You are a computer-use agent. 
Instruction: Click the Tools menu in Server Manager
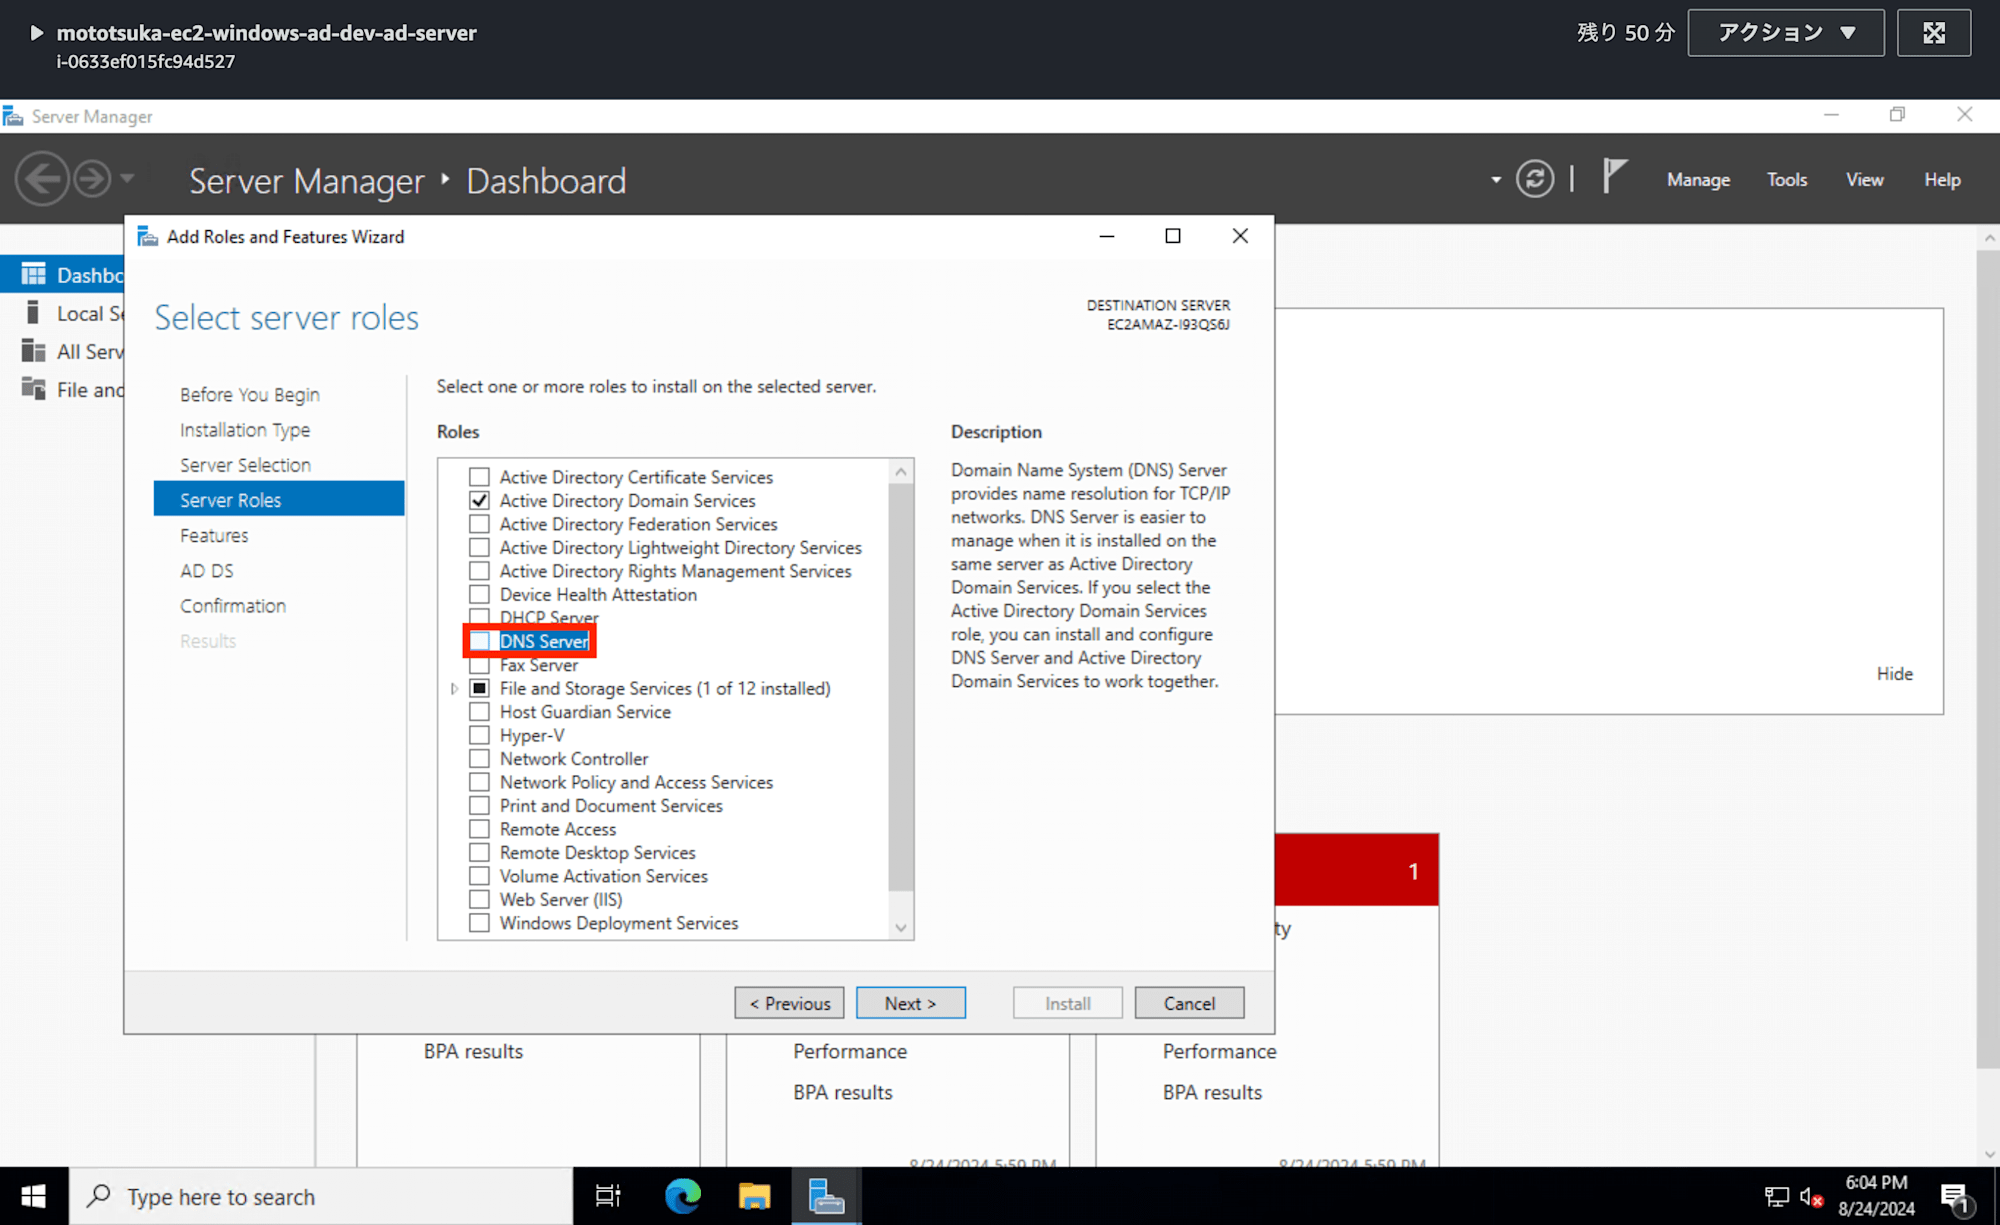[x=1787, y=178]
